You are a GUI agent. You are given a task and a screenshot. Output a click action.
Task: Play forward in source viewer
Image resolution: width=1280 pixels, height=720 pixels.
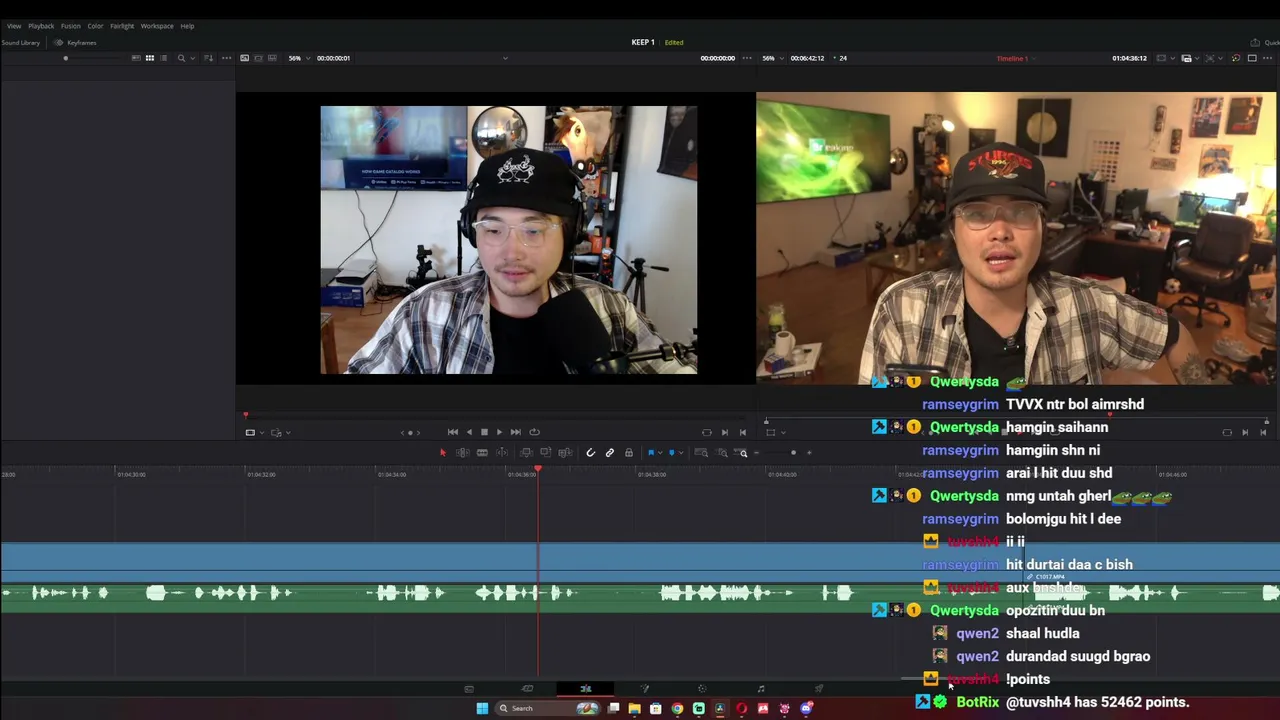499,432
